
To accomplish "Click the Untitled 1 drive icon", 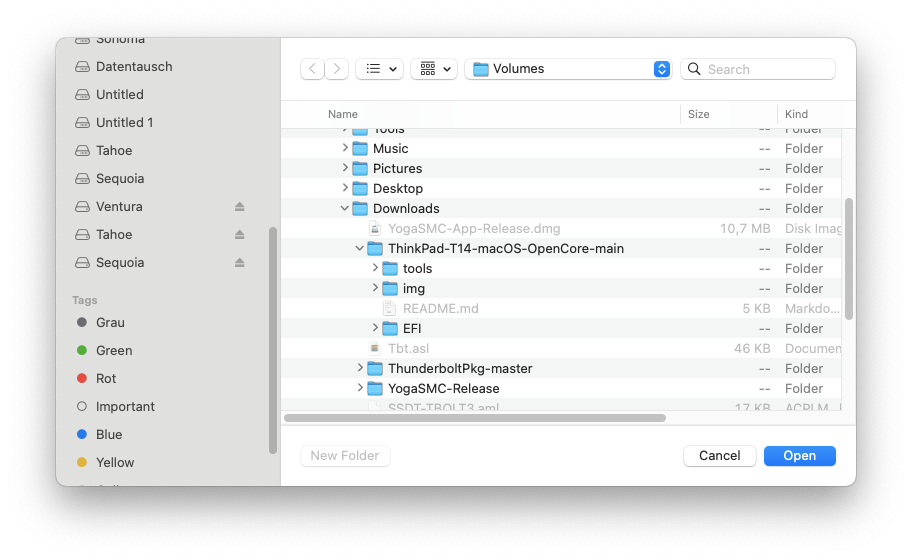I will point(83,122).
